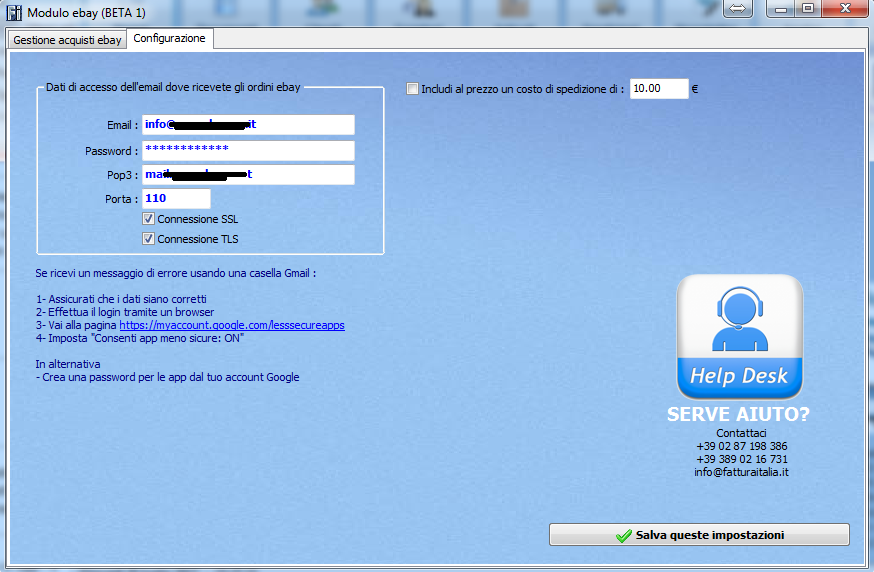Click the SERVE AIUTO? heading
Image resolution: width=874 pixels, height=572 pixels.
[x=739, y=414]
